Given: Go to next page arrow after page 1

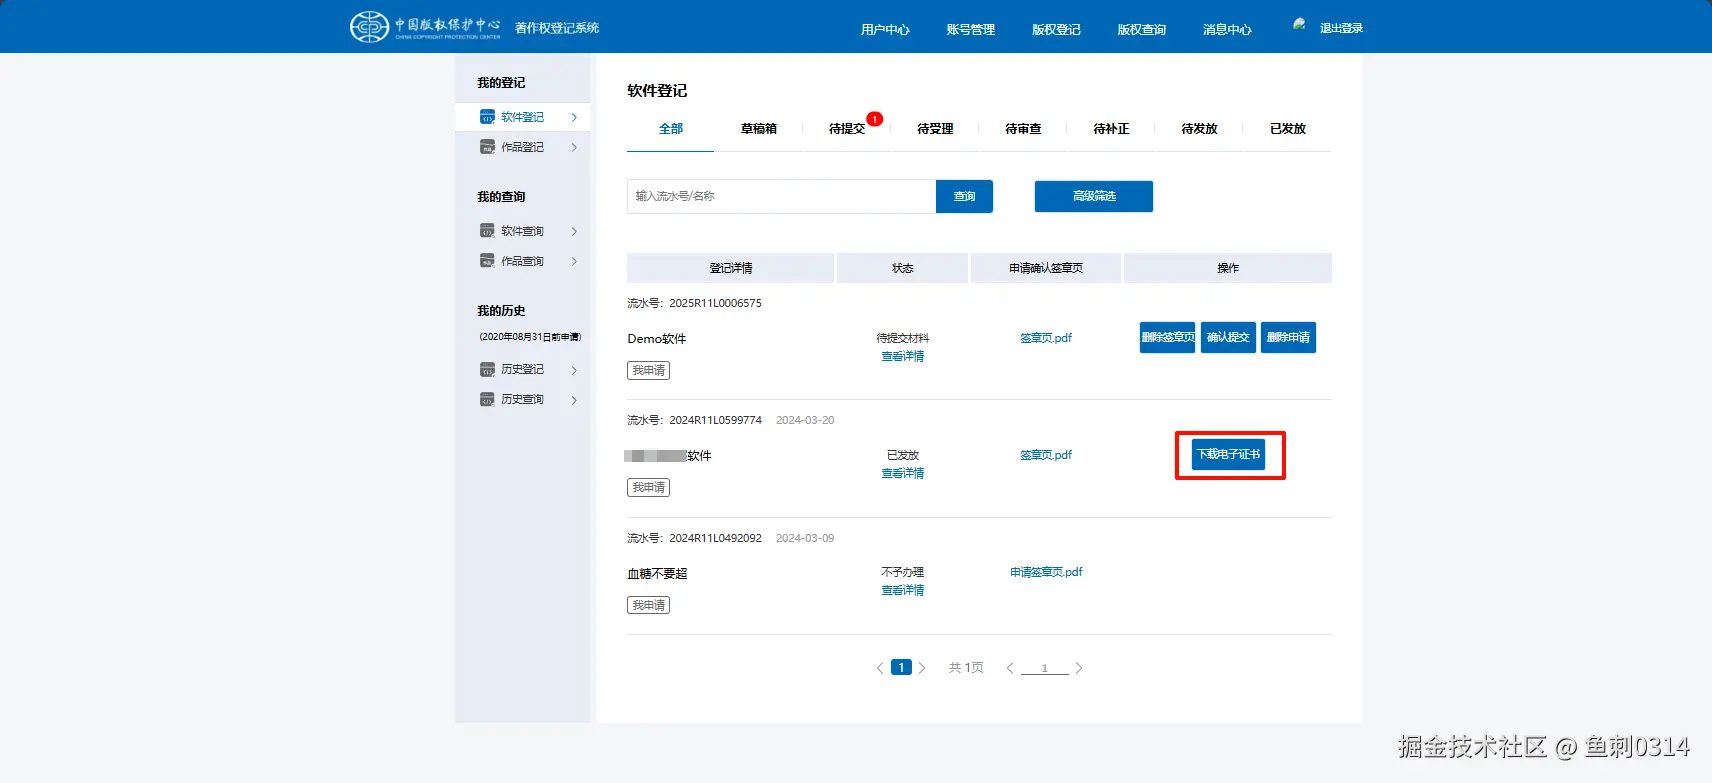Looking at the screenshot, I should 922,668.
